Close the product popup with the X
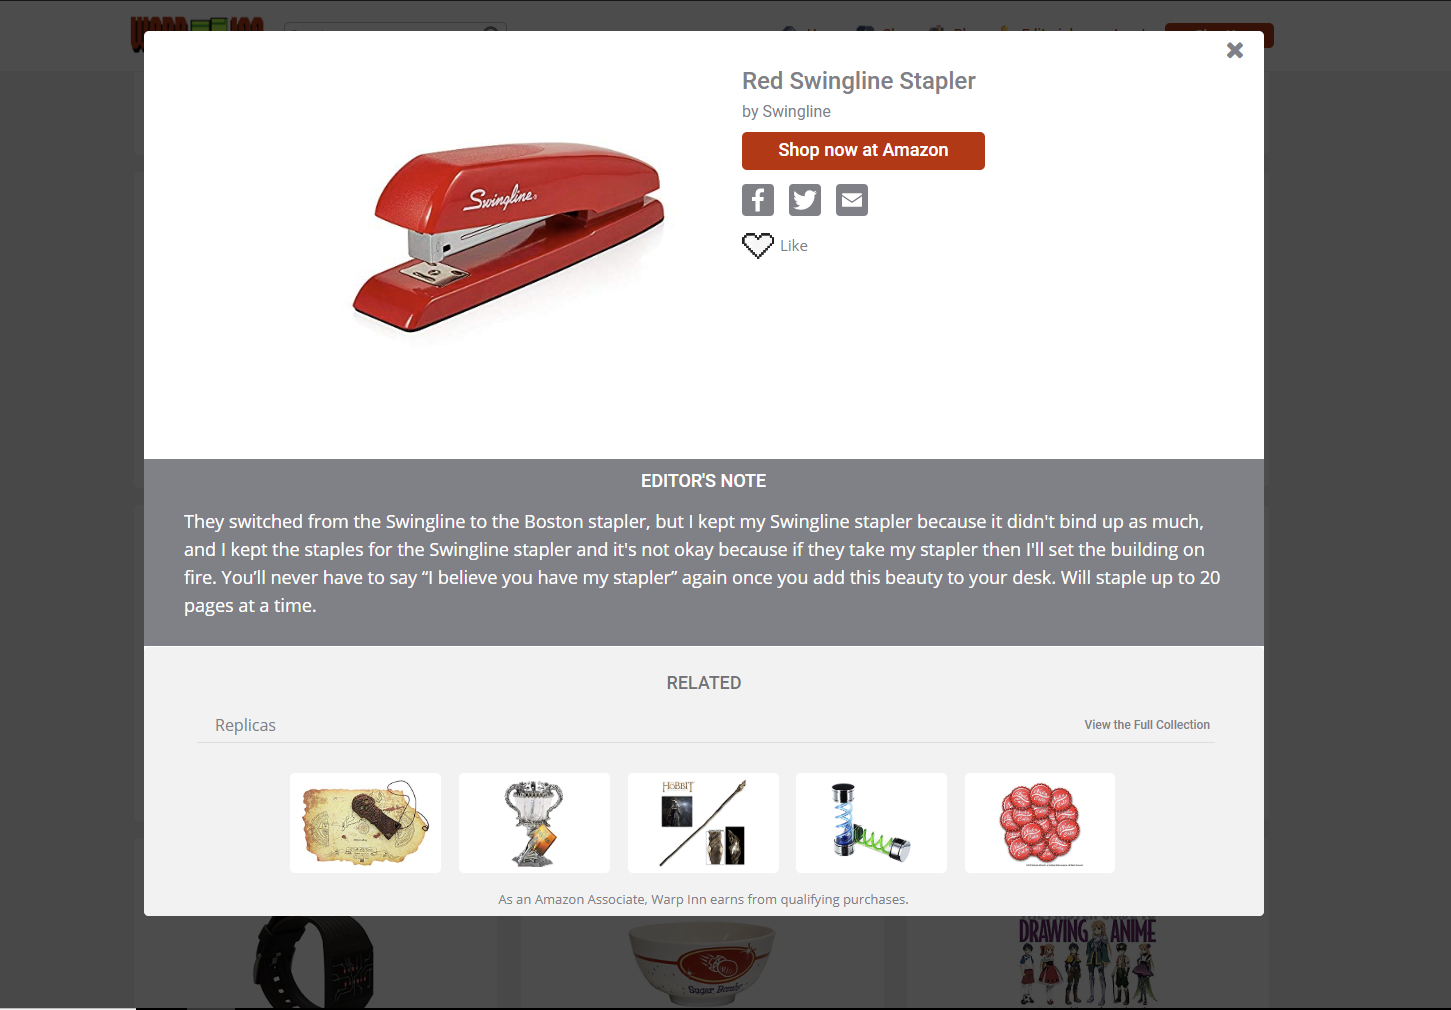 coord(1235,50)
